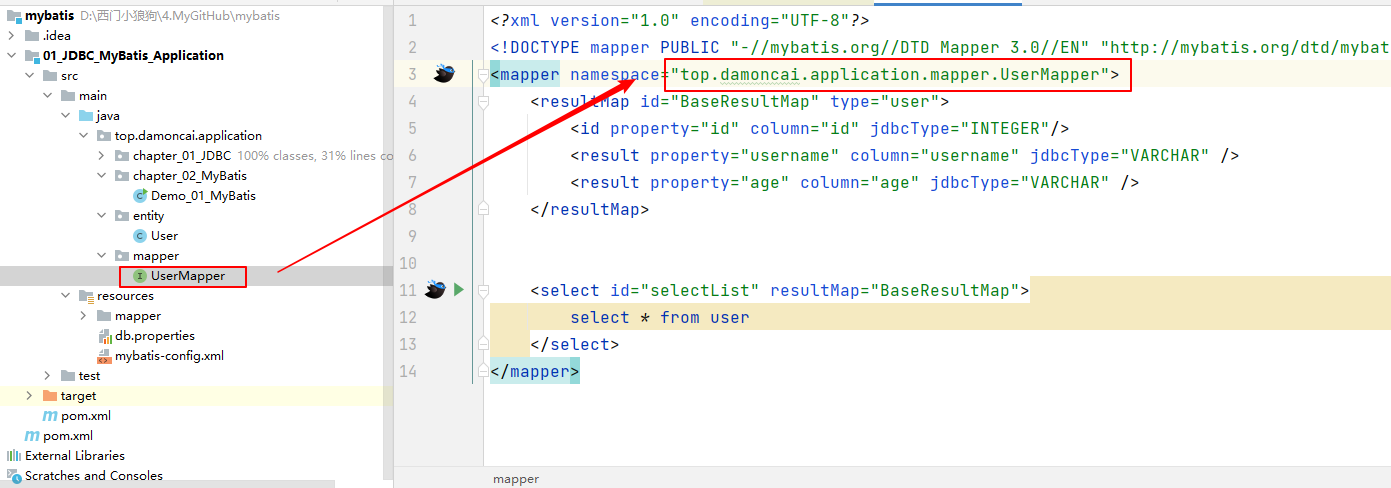Viewport: 1391px width, 488px height.
Task: Click the resources folder icon
Action: click(86, 296)
